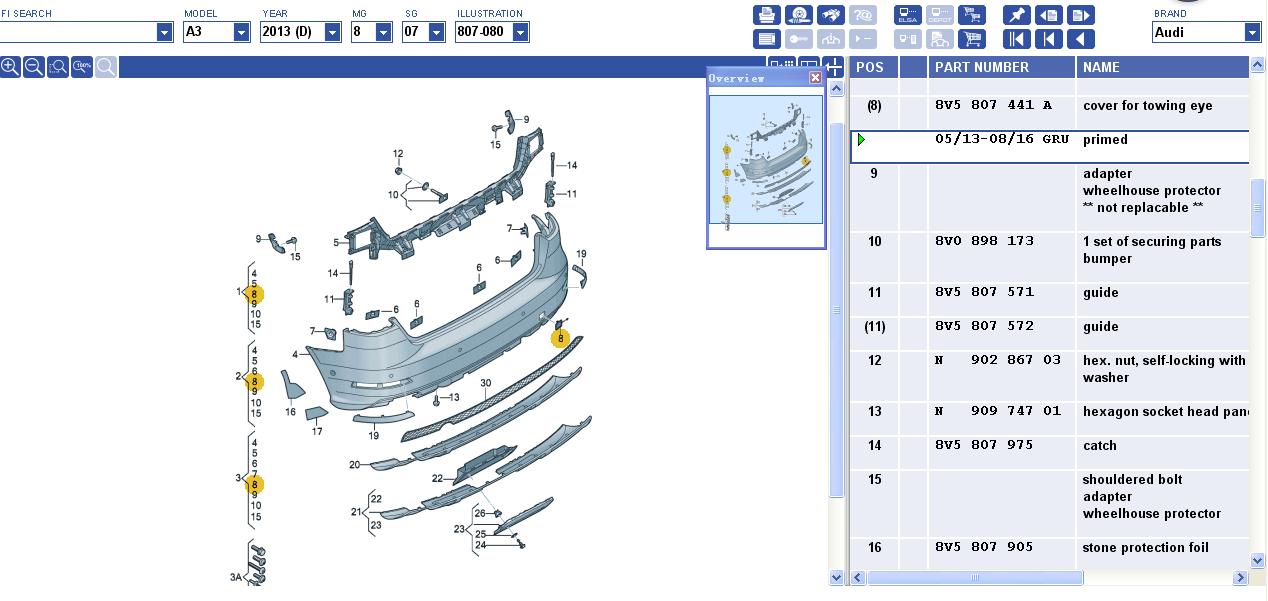Close the Overview panel
Image resolution: width=1268 pixels, height=601 pixels.
pos(815,77)
